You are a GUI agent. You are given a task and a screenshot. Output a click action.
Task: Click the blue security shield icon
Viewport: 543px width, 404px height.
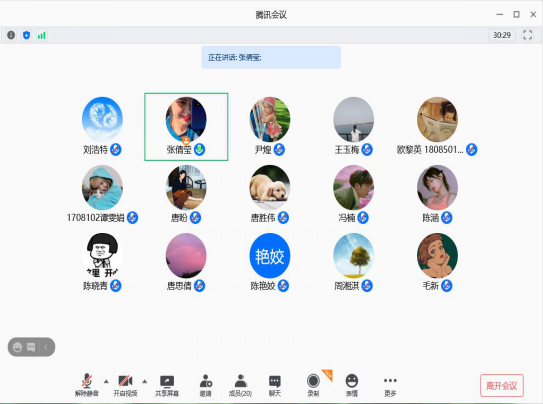[x=26, y=35]
